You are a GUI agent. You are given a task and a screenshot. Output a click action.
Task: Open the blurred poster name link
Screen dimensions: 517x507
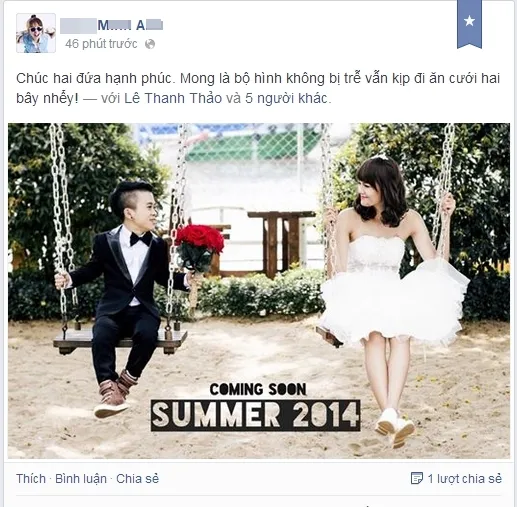(x=112, y=25)
